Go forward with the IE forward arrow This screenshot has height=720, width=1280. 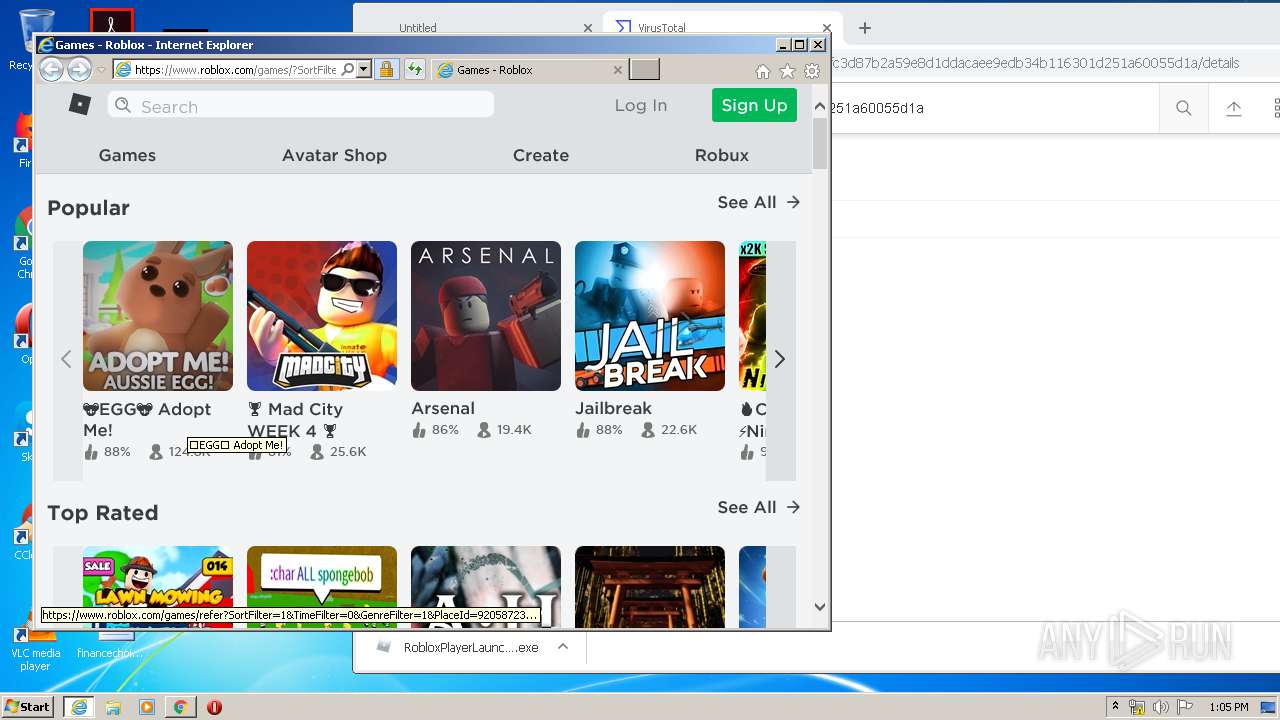coord(79,69)
